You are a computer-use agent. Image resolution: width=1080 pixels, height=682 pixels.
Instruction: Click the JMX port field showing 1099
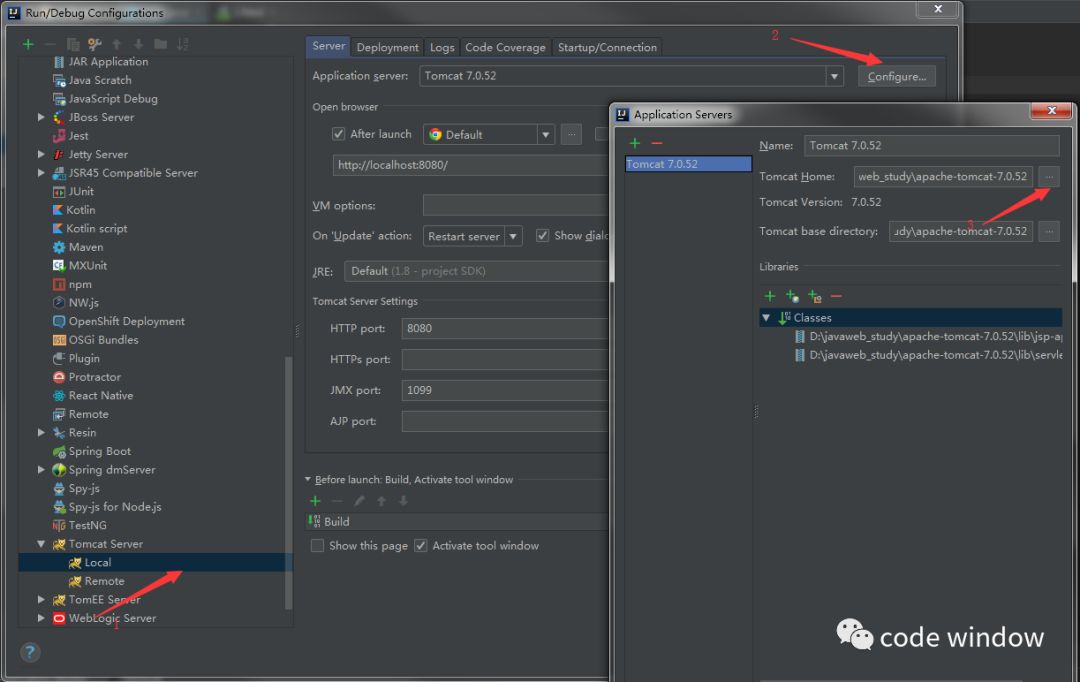point(505,390)
